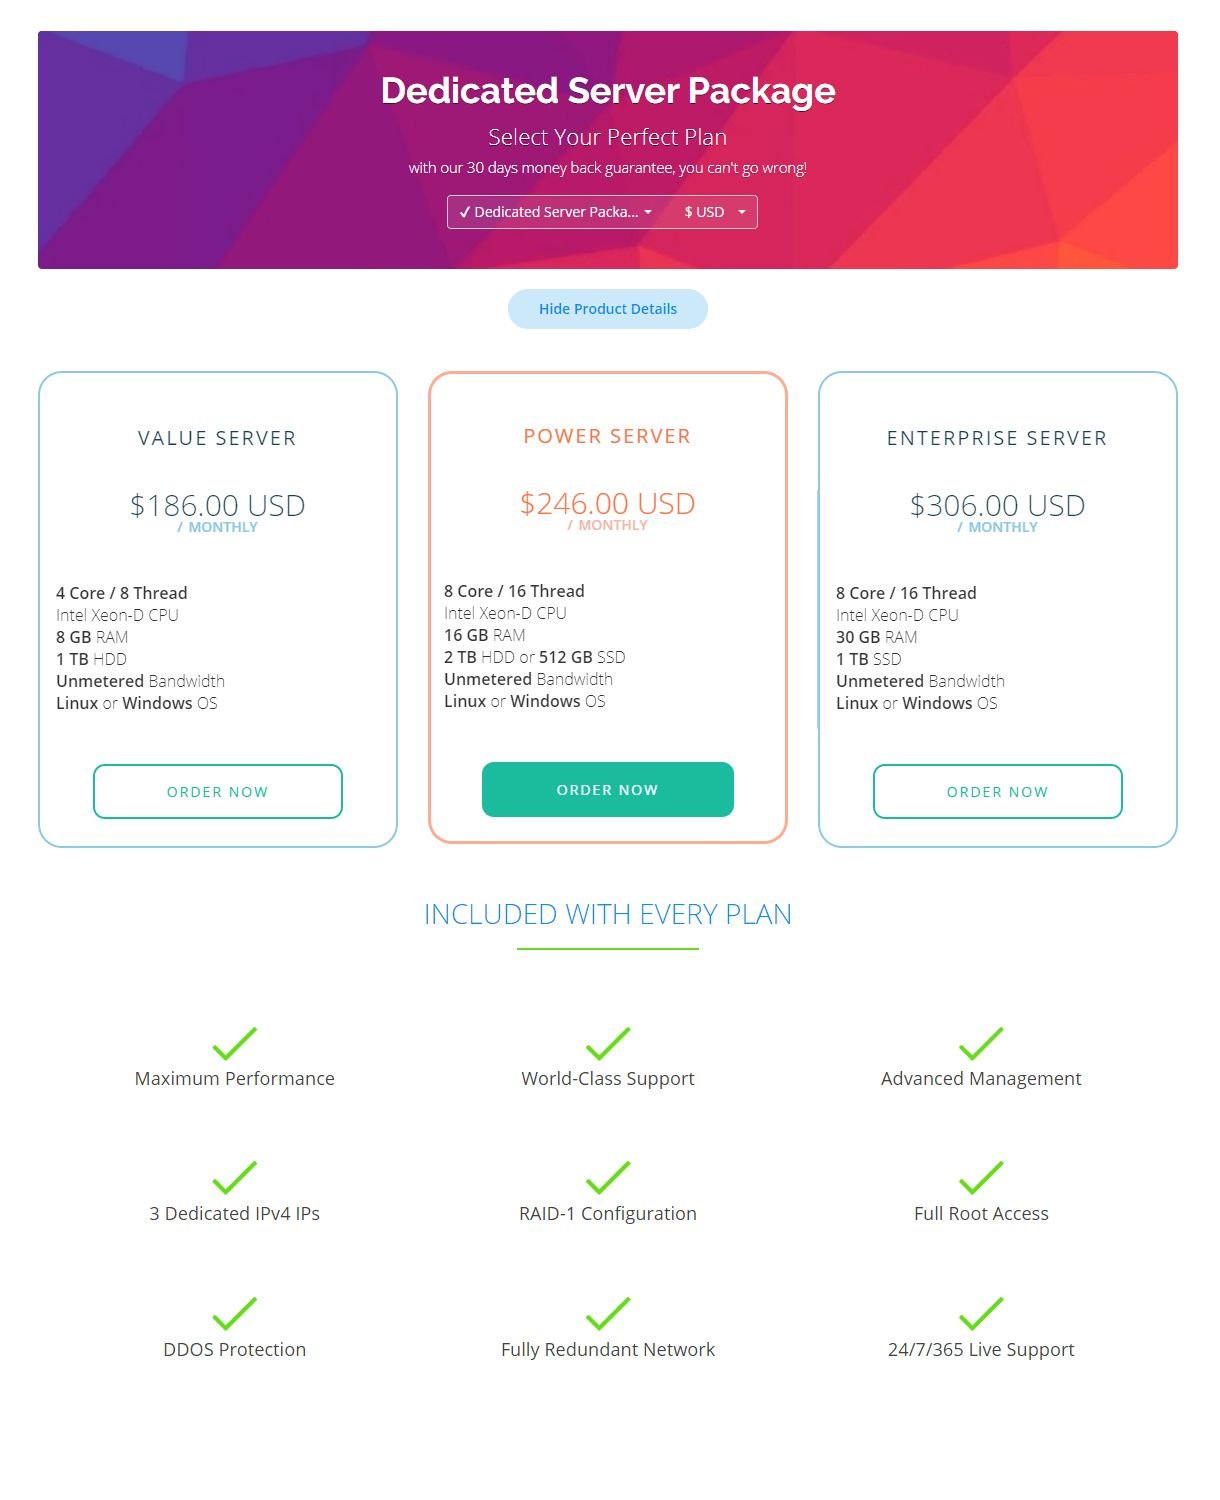The image size is (1220, 1500).
Task: Click the Full Root Access checkmark
Action: click(981, 1178)
